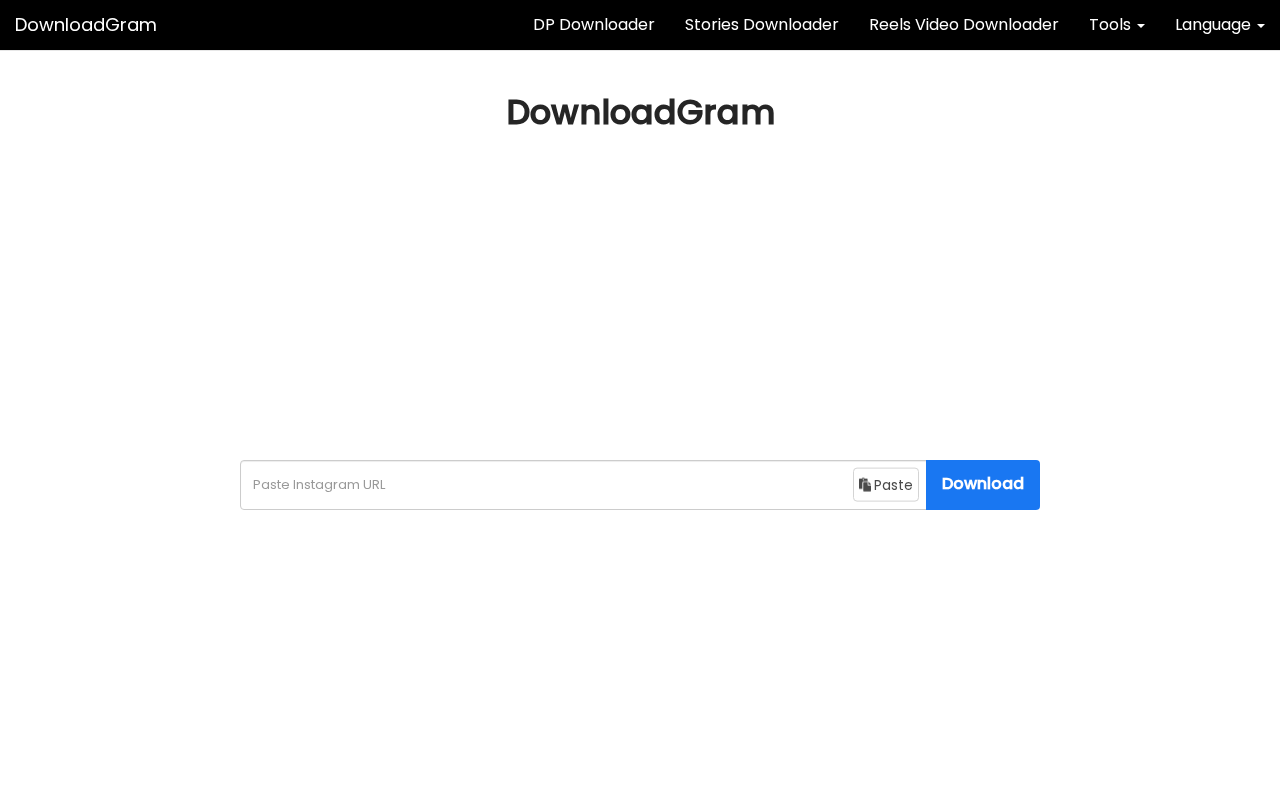This screenshot has height=800, width=1280.
Task: Open the Language dropdown
Action: [x=1220, y=25]
